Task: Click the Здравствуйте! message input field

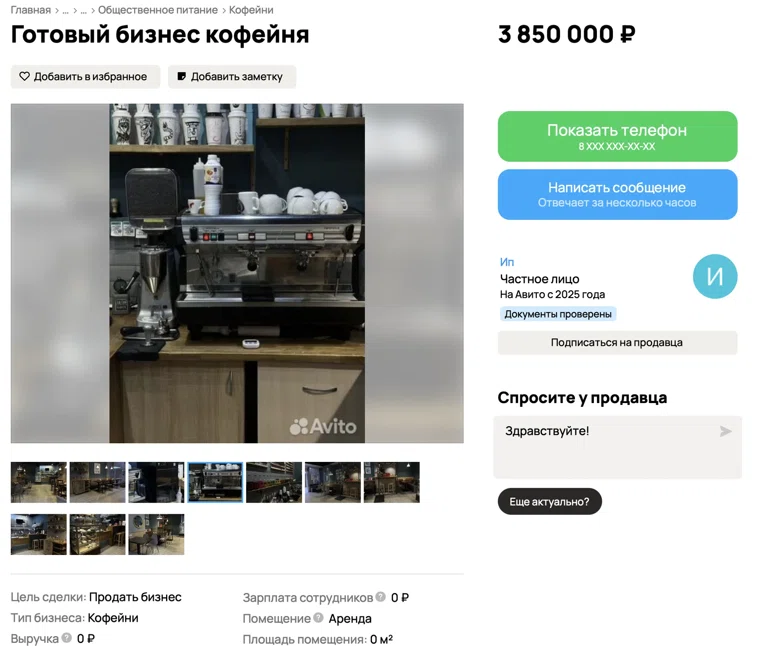Action: [618, 447]
